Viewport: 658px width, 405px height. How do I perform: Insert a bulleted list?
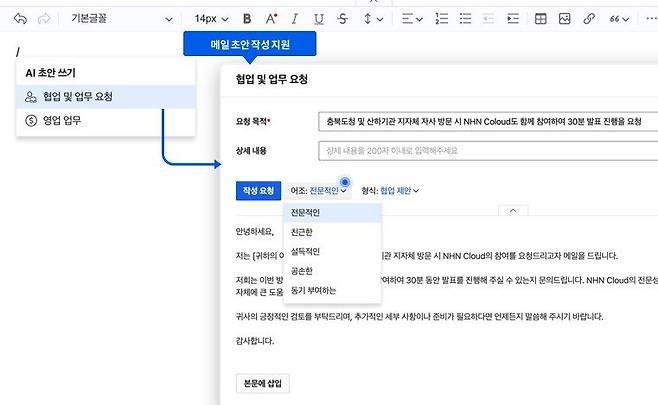465,19
